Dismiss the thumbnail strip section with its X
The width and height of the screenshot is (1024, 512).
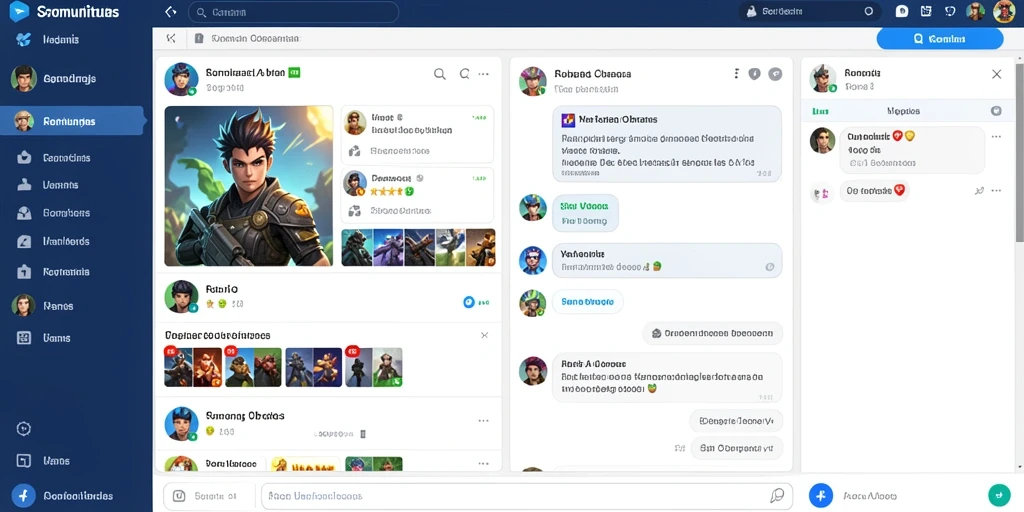[485, 335]
